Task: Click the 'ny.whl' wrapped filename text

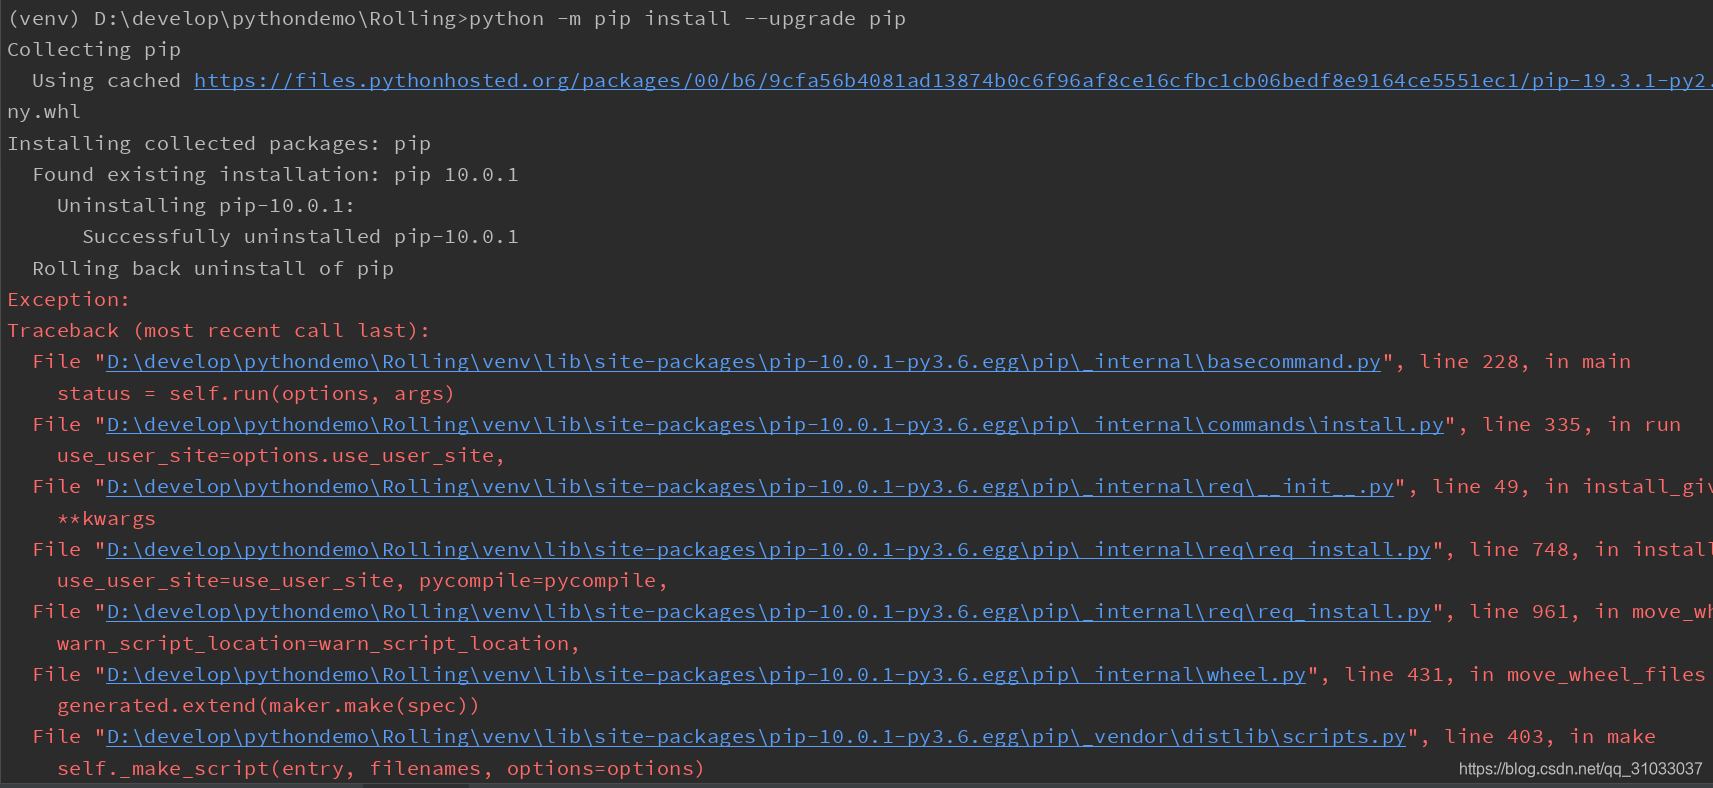Action: tap(44, 112)
